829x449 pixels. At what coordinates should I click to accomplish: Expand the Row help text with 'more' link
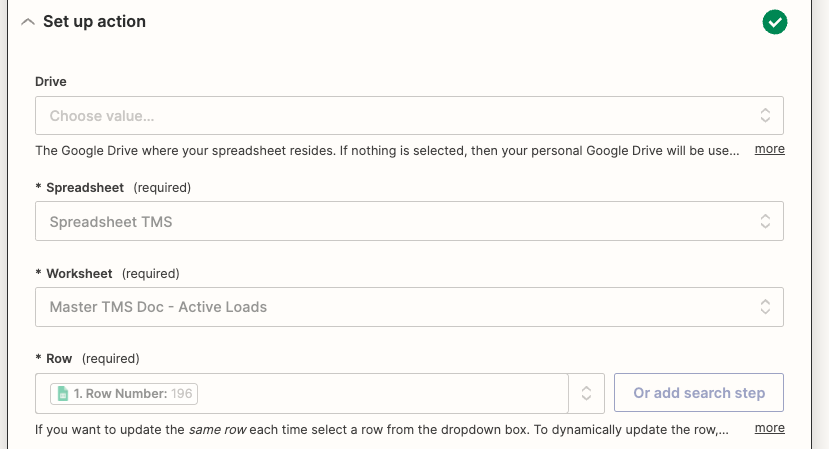tap(769, 428)
